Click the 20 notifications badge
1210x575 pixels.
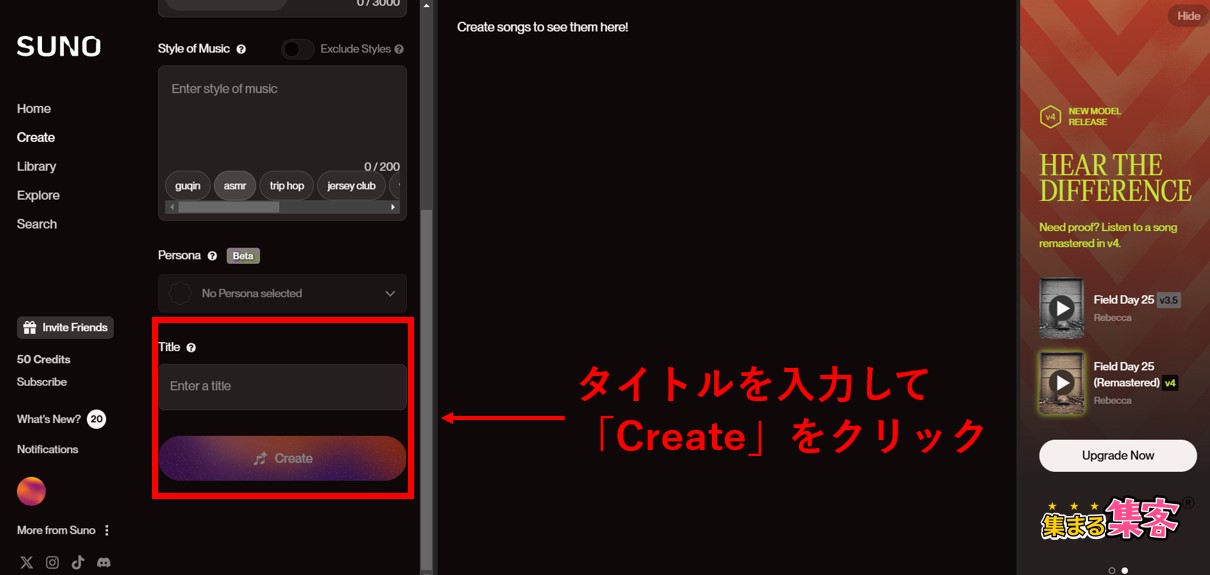pyautogui.click(x=96, y=419)
